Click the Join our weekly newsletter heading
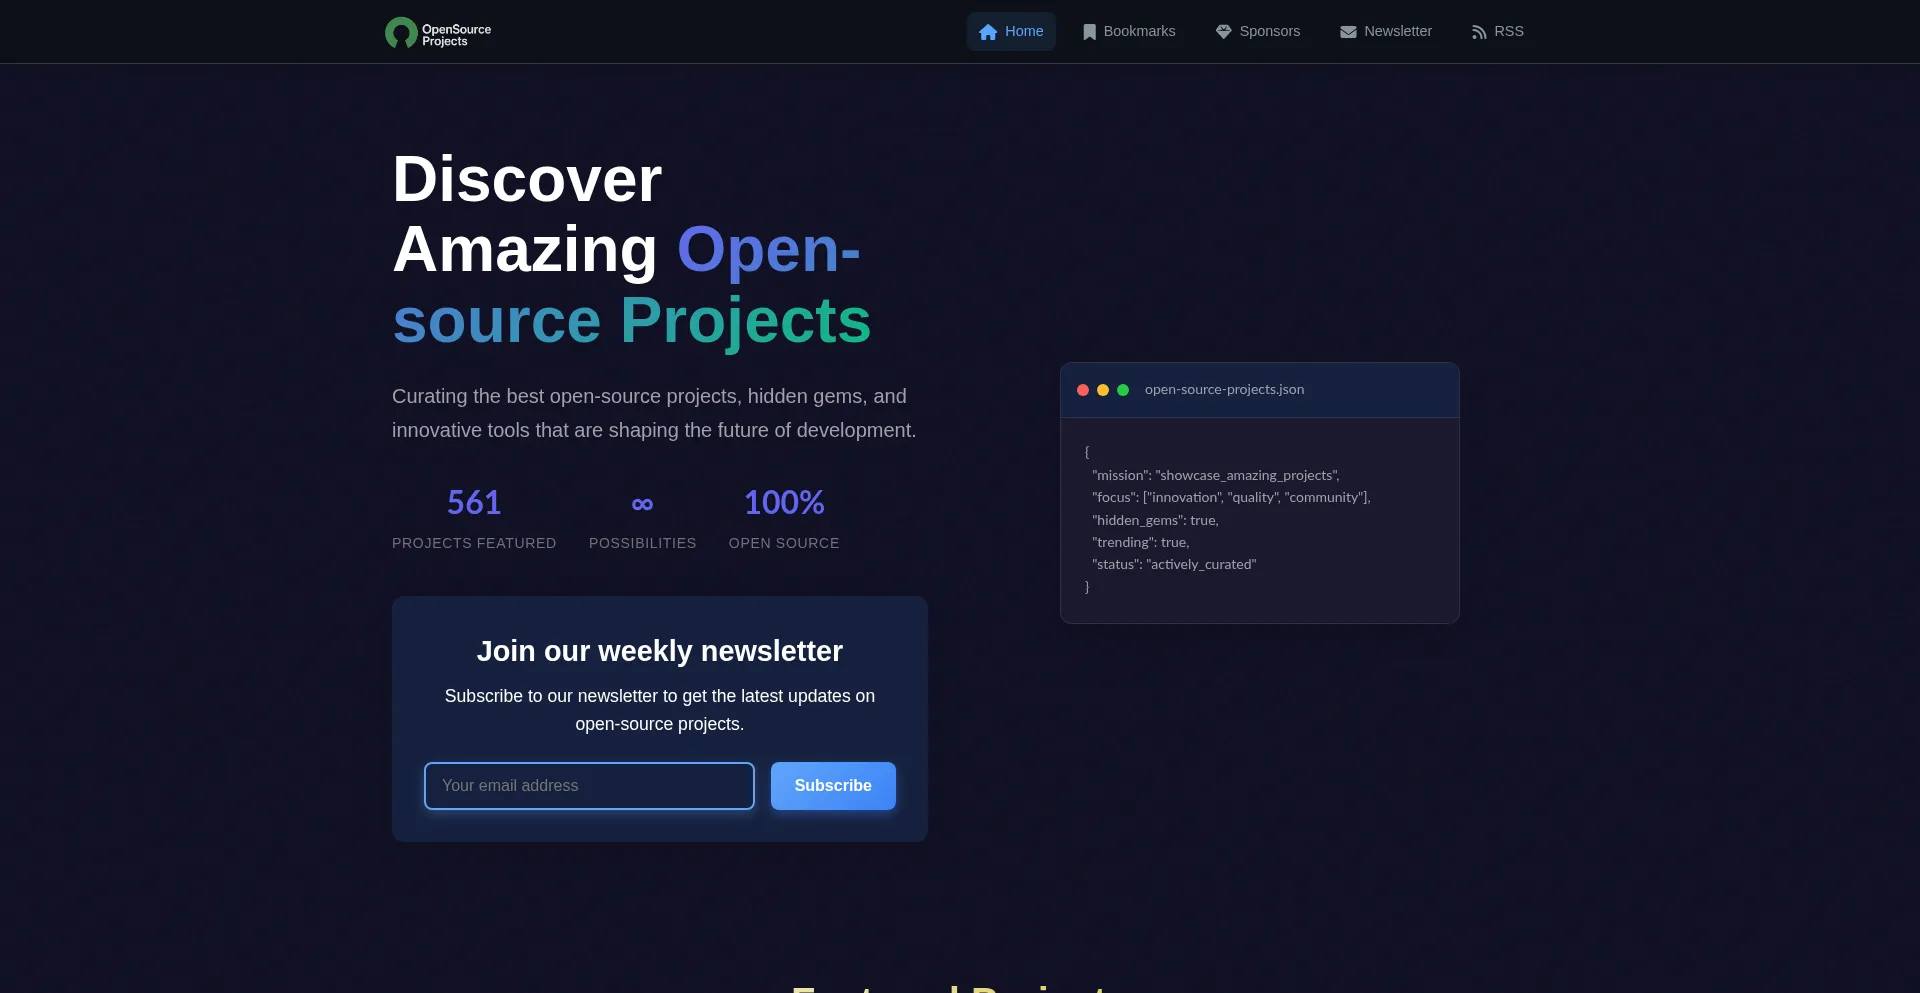The width and height of the screenshot is (1920, 993). [x=659, y=651]
